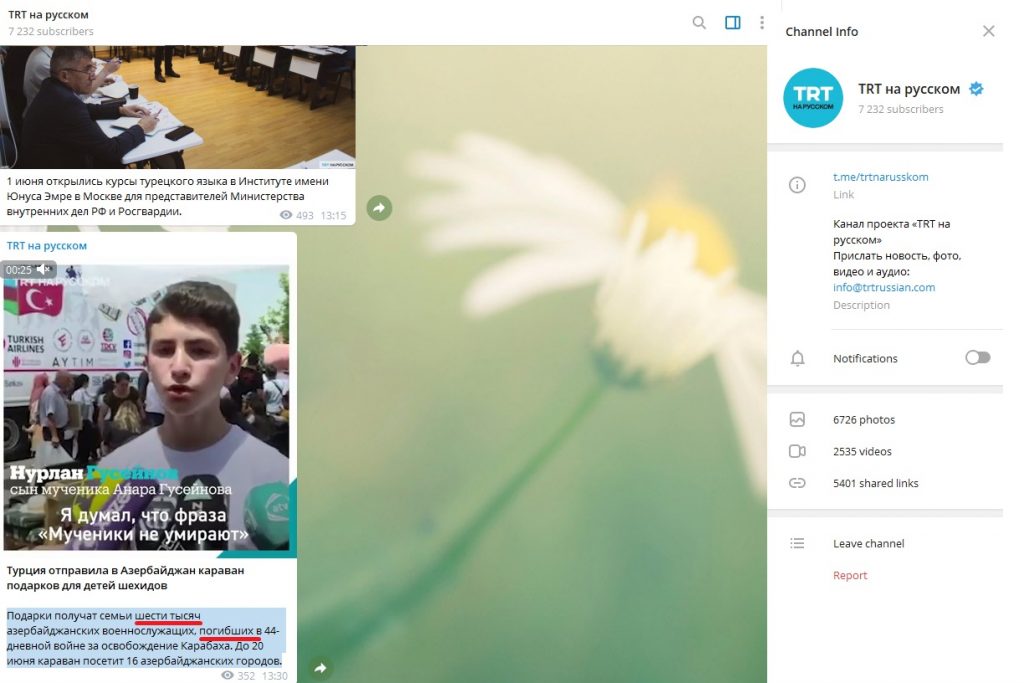This screenshot has width=1024, height=683.
Task: Toggle channel Notifications switch
Action: tap(977, 358)
